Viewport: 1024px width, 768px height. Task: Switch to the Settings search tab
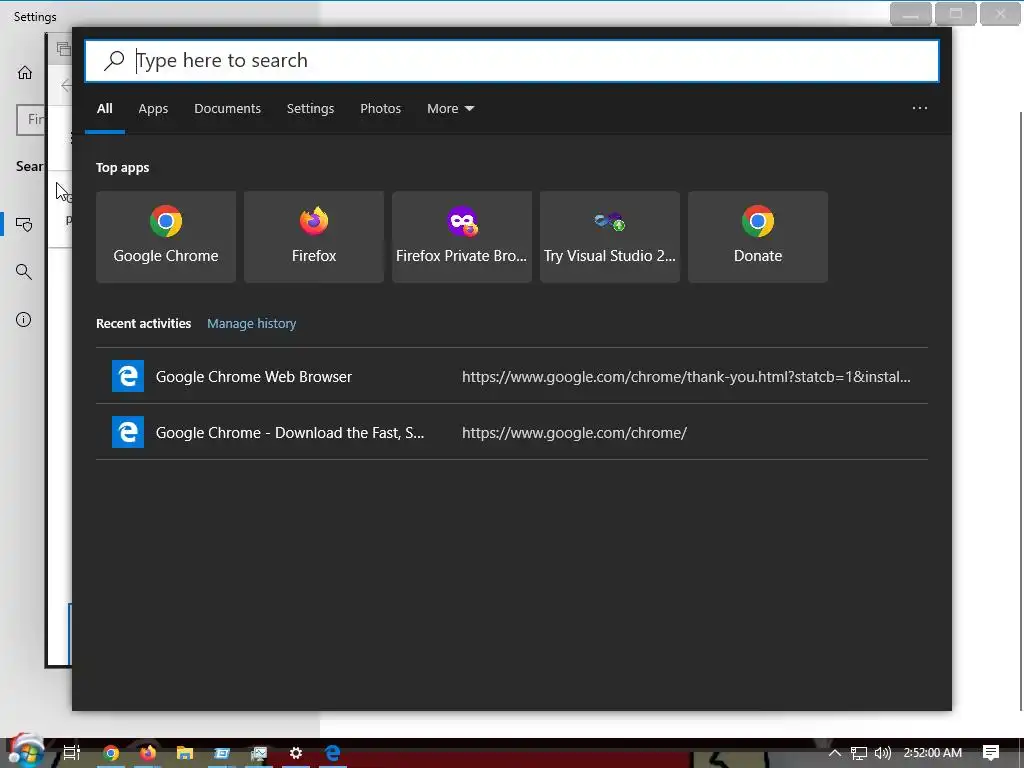310,108
